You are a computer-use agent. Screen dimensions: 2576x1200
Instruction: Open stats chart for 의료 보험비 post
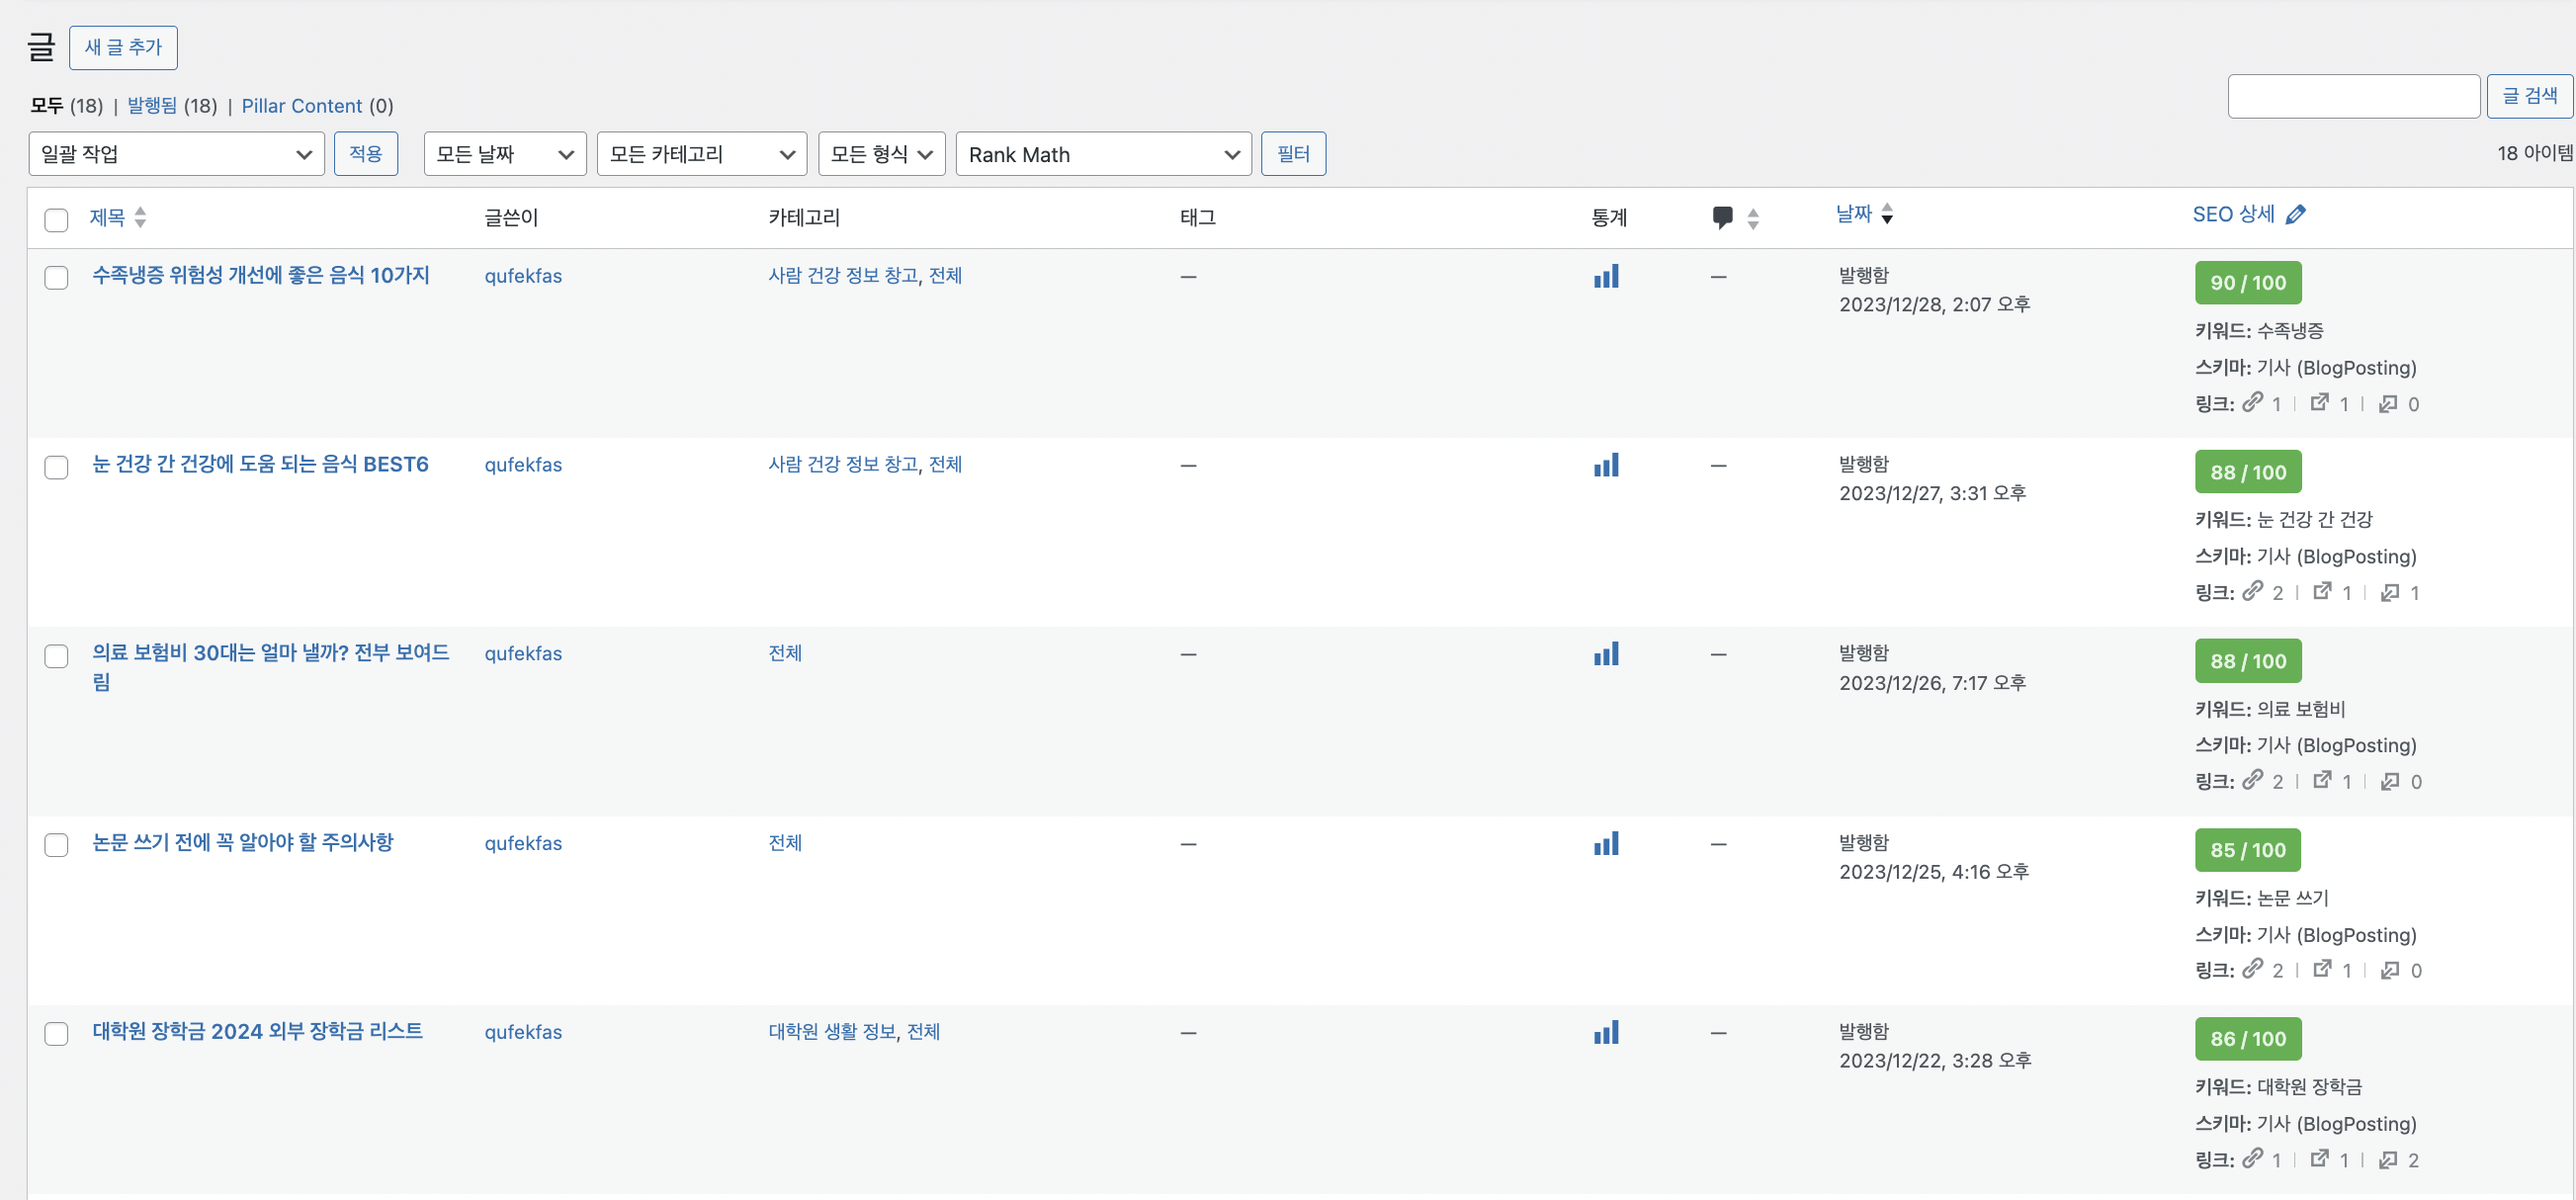(1606, 655)
